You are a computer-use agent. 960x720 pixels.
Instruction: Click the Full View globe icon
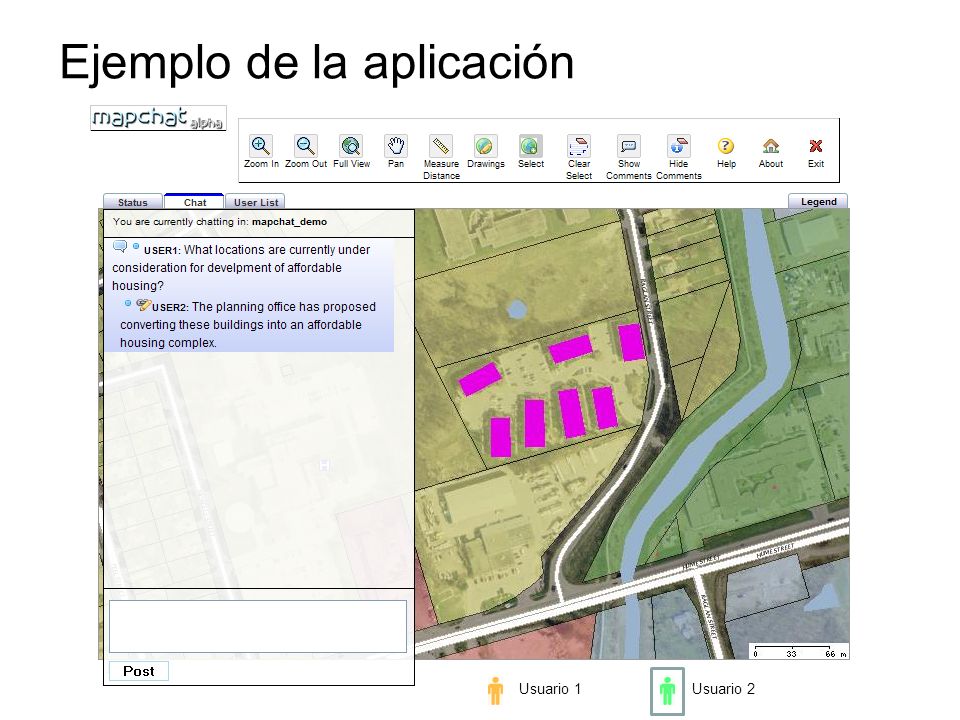pos(351,146)
